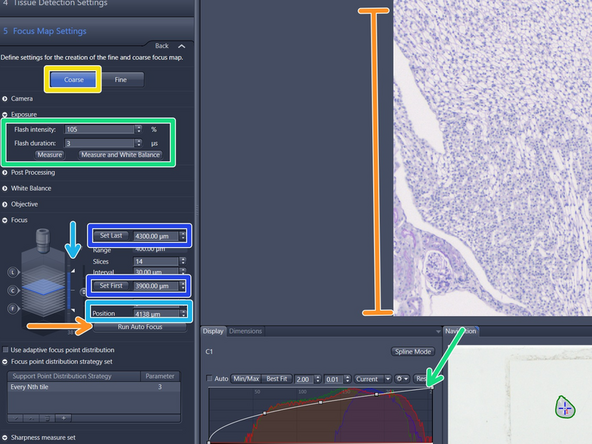
Task: Click Measure and White Balance button
Action: click(120, 155)
